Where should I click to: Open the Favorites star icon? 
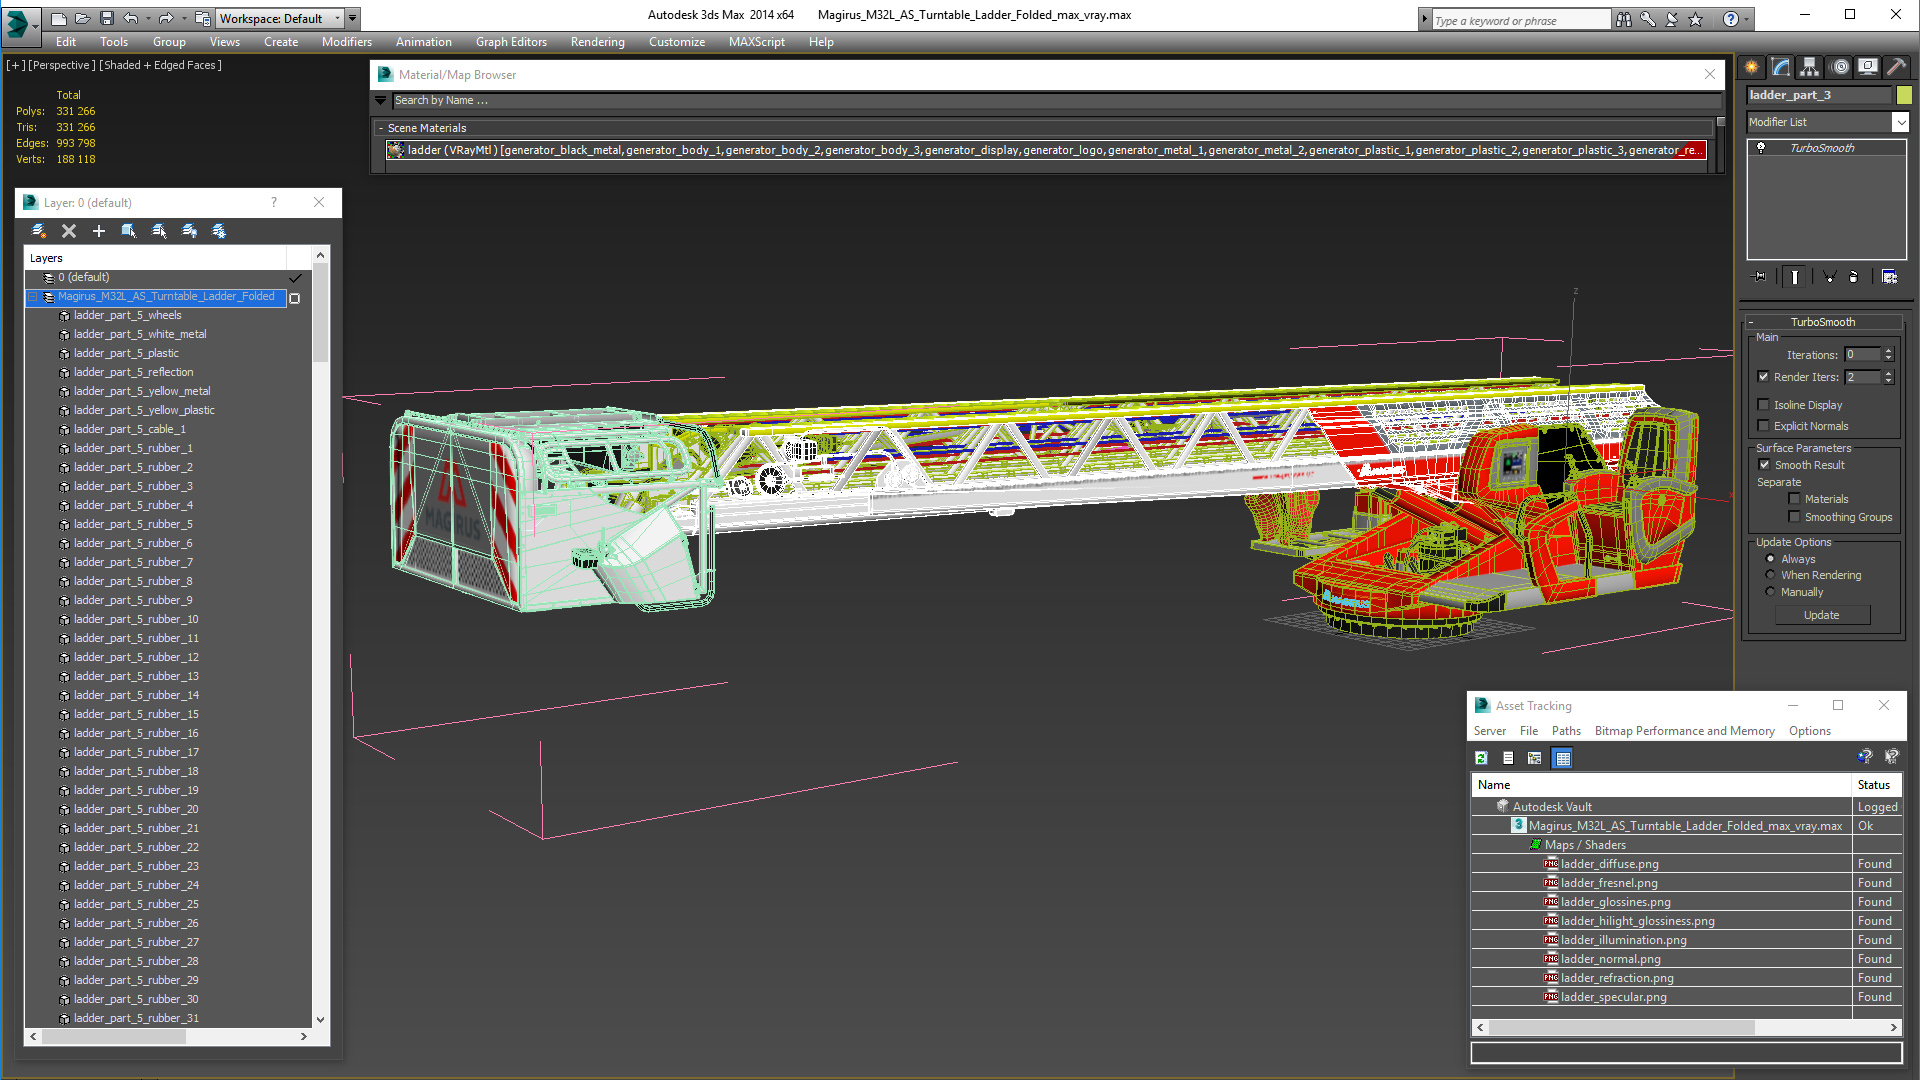point(1695,19)
